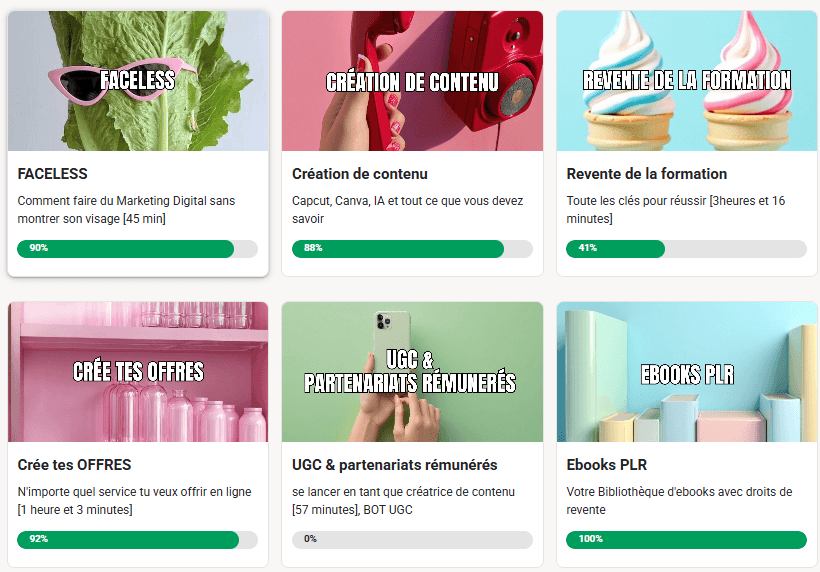Click the UGC & partenariats rémunérés title

click(395, 464)
